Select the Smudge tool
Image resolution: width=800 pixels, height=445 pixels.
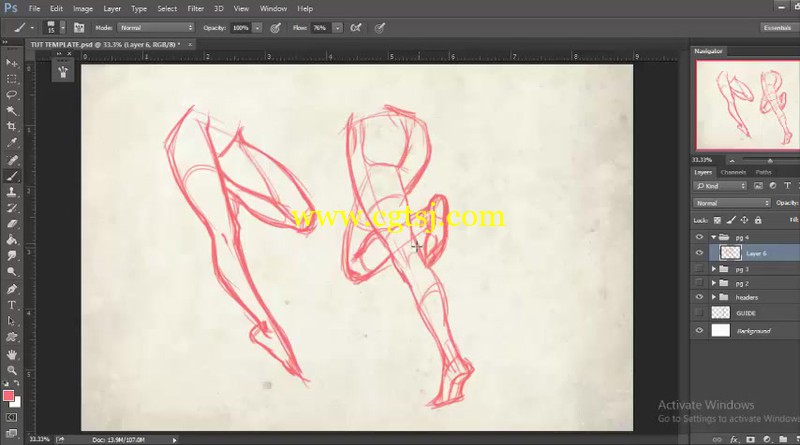tap(11, 255)
